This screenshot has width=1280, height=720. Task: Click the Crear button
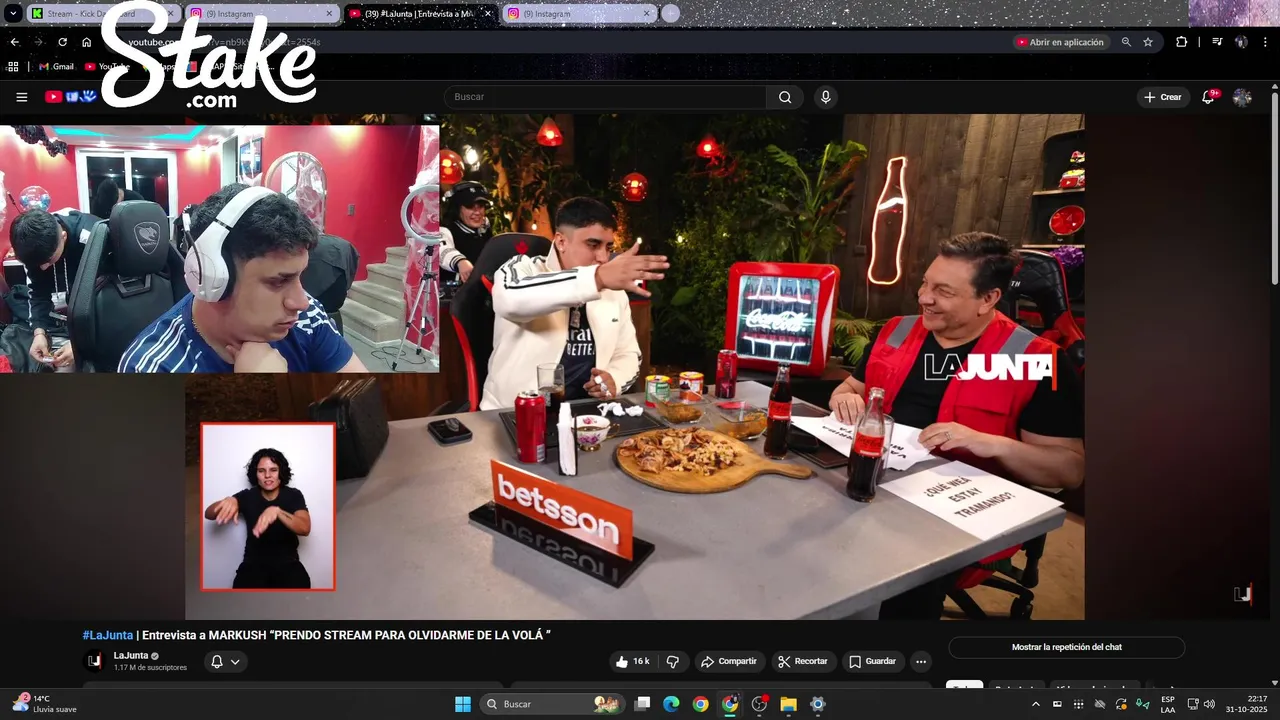pyautogui.click(x=1163, y=97)
